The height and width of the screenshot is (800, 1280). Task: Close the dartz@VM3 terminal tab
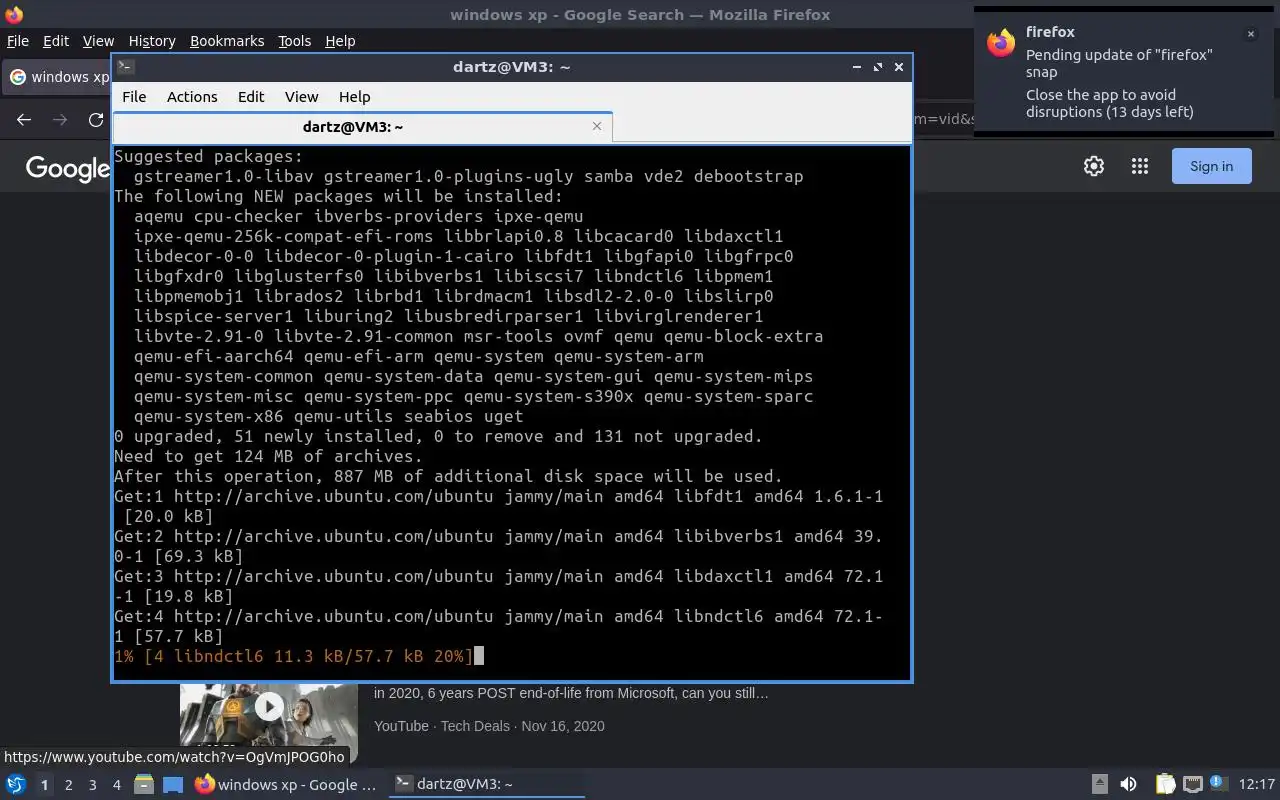[x=597, y=126]
